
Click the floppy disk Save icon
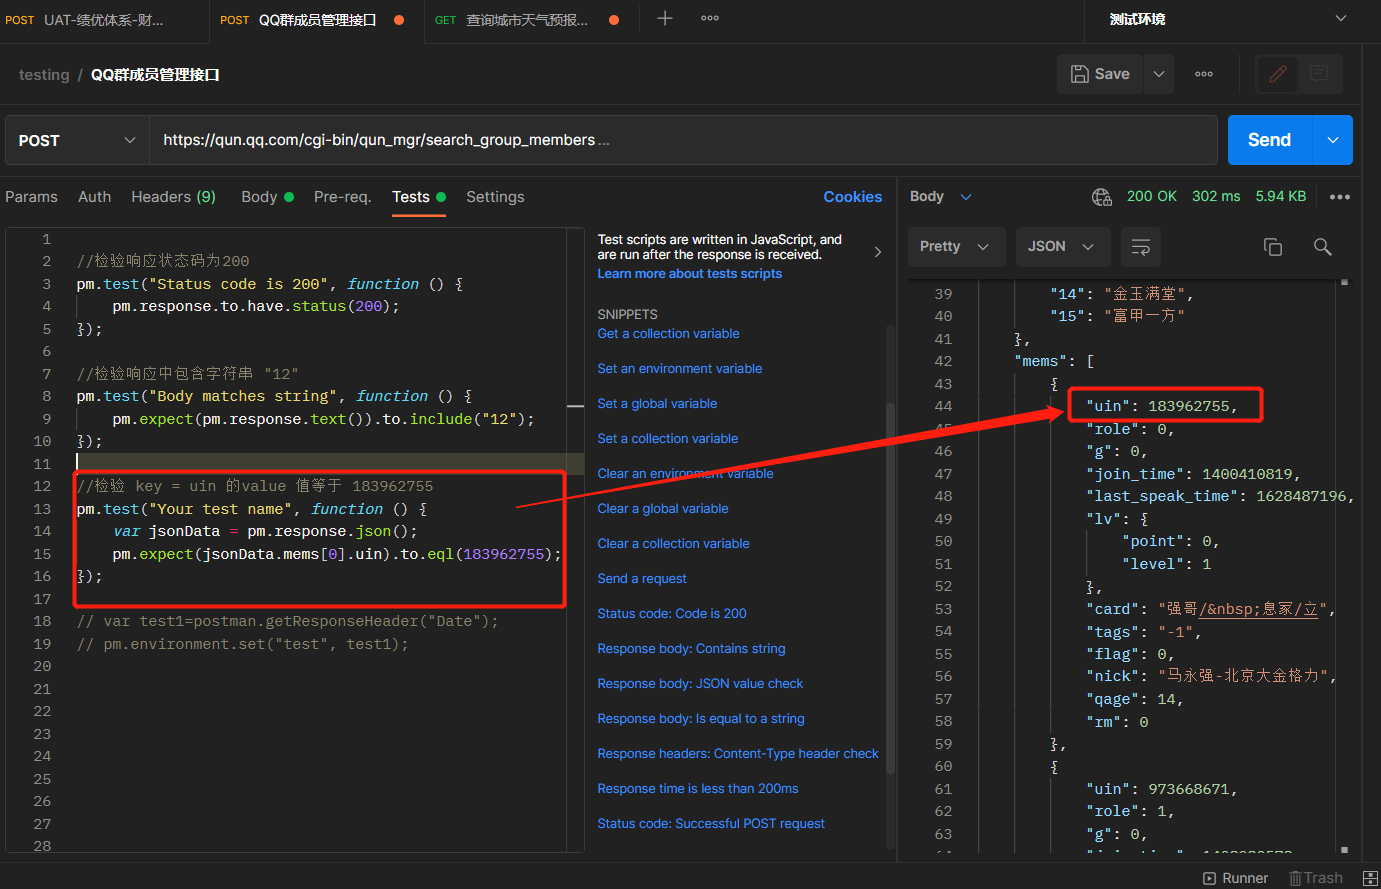click(x=1080, y=74)
